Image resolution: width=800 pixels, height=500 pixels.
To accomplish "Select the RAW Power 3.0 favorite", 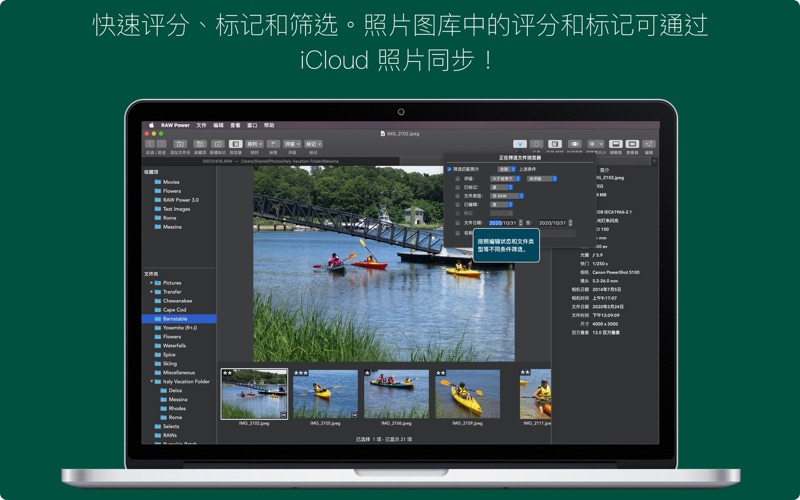I will [179, 200].
